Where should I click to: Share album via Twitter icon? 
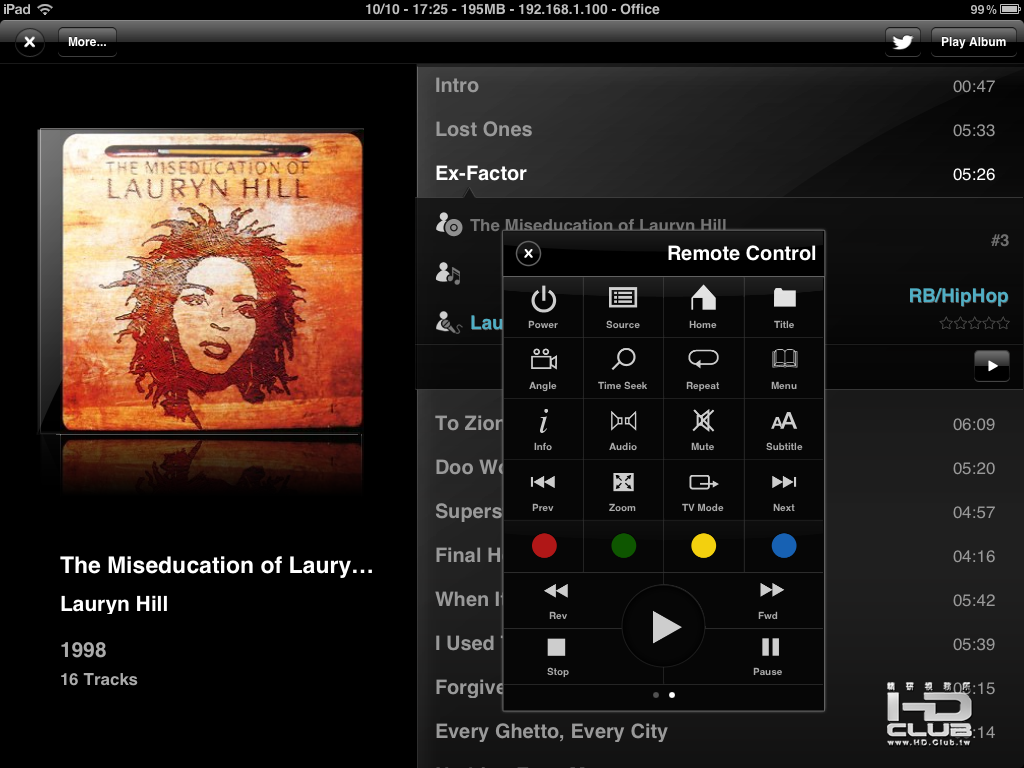coord(903,42)
